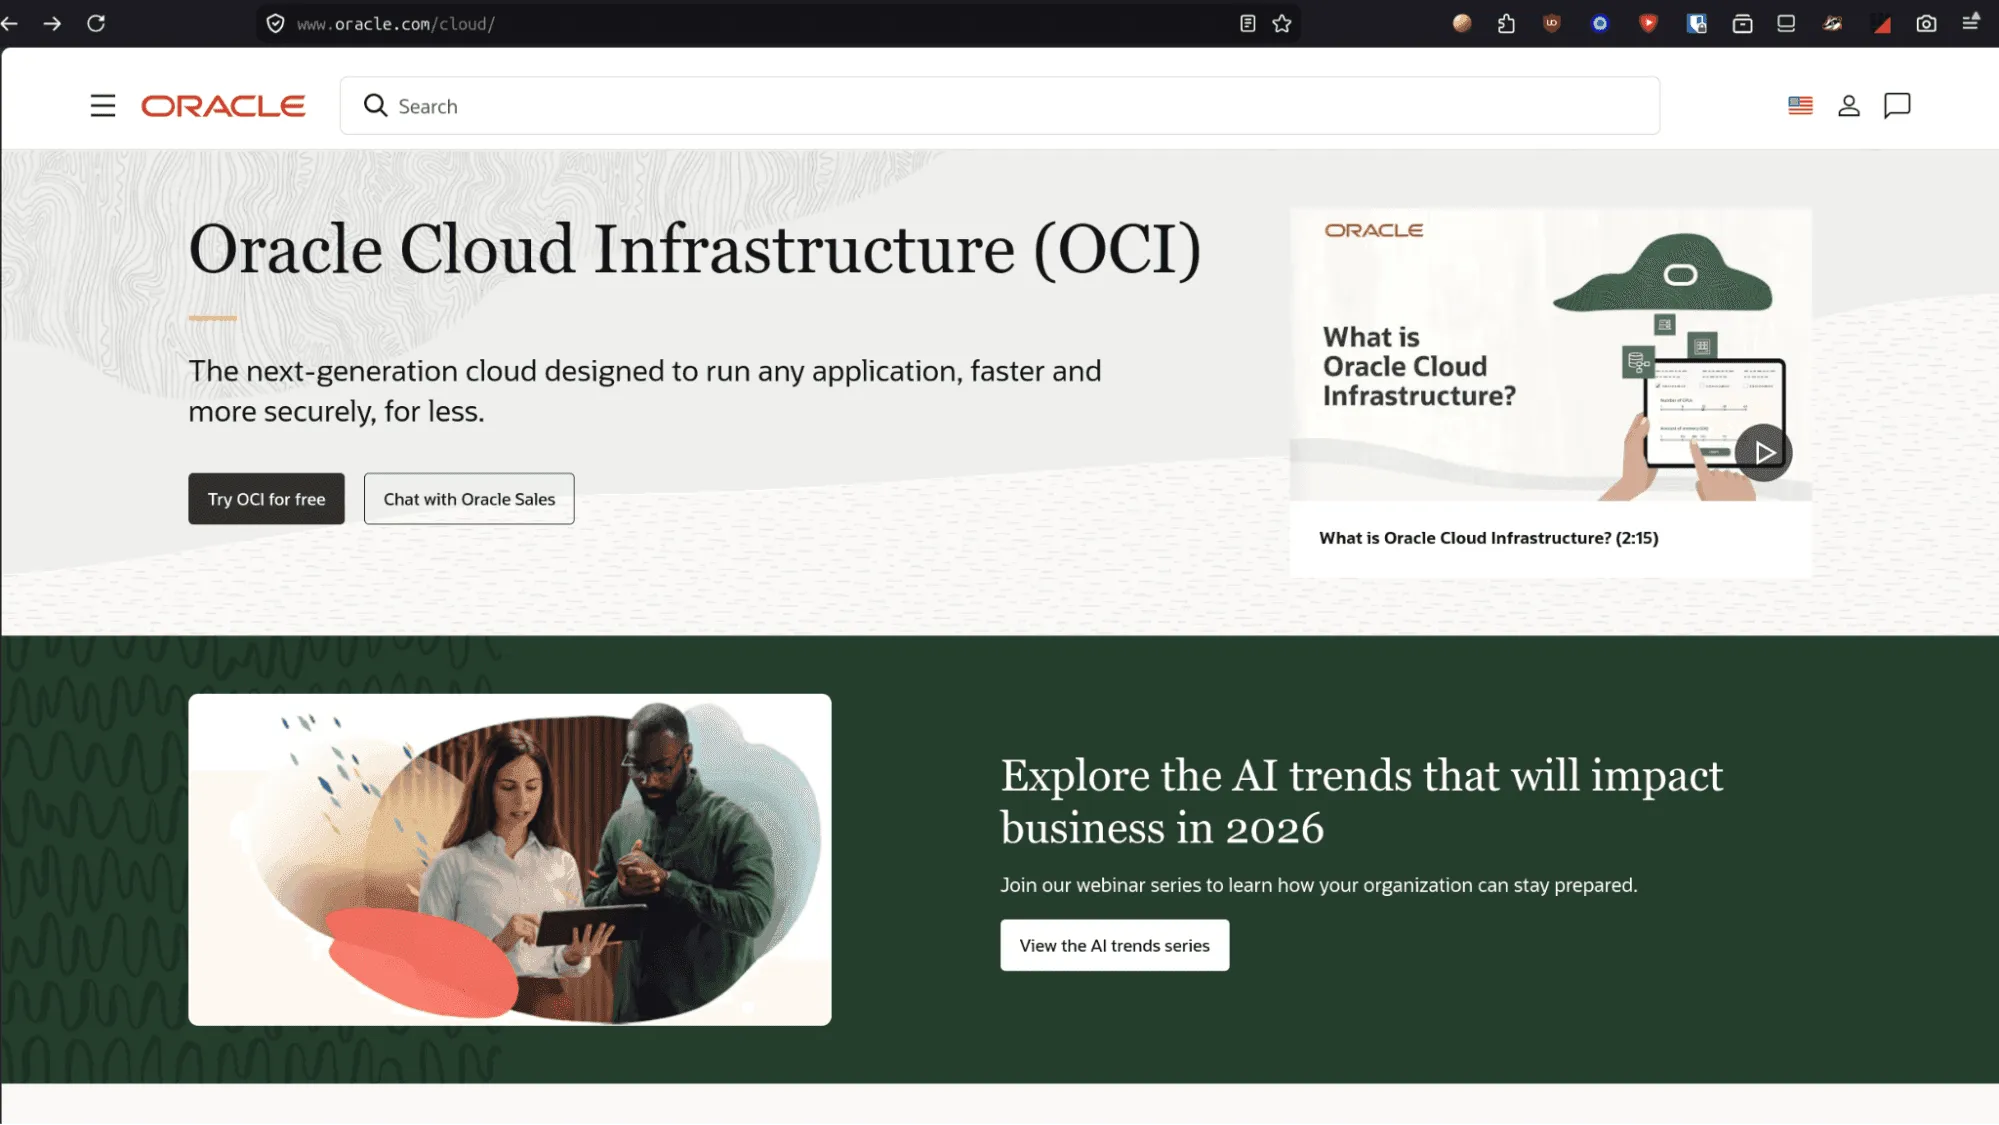Click the Chat with Oracle Sales button
Screen dimensions: 1999x1125
point(469,498)
